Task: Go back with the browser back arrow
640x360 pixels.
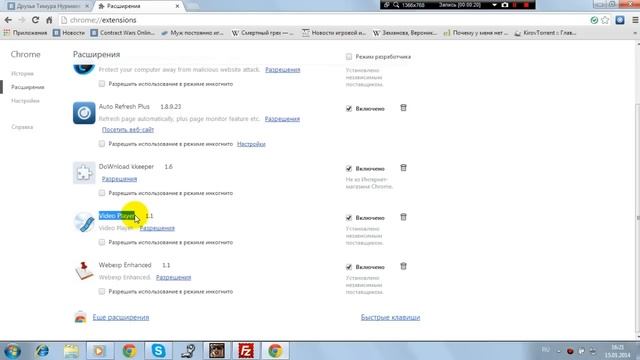Action: [x=8, y=20]
